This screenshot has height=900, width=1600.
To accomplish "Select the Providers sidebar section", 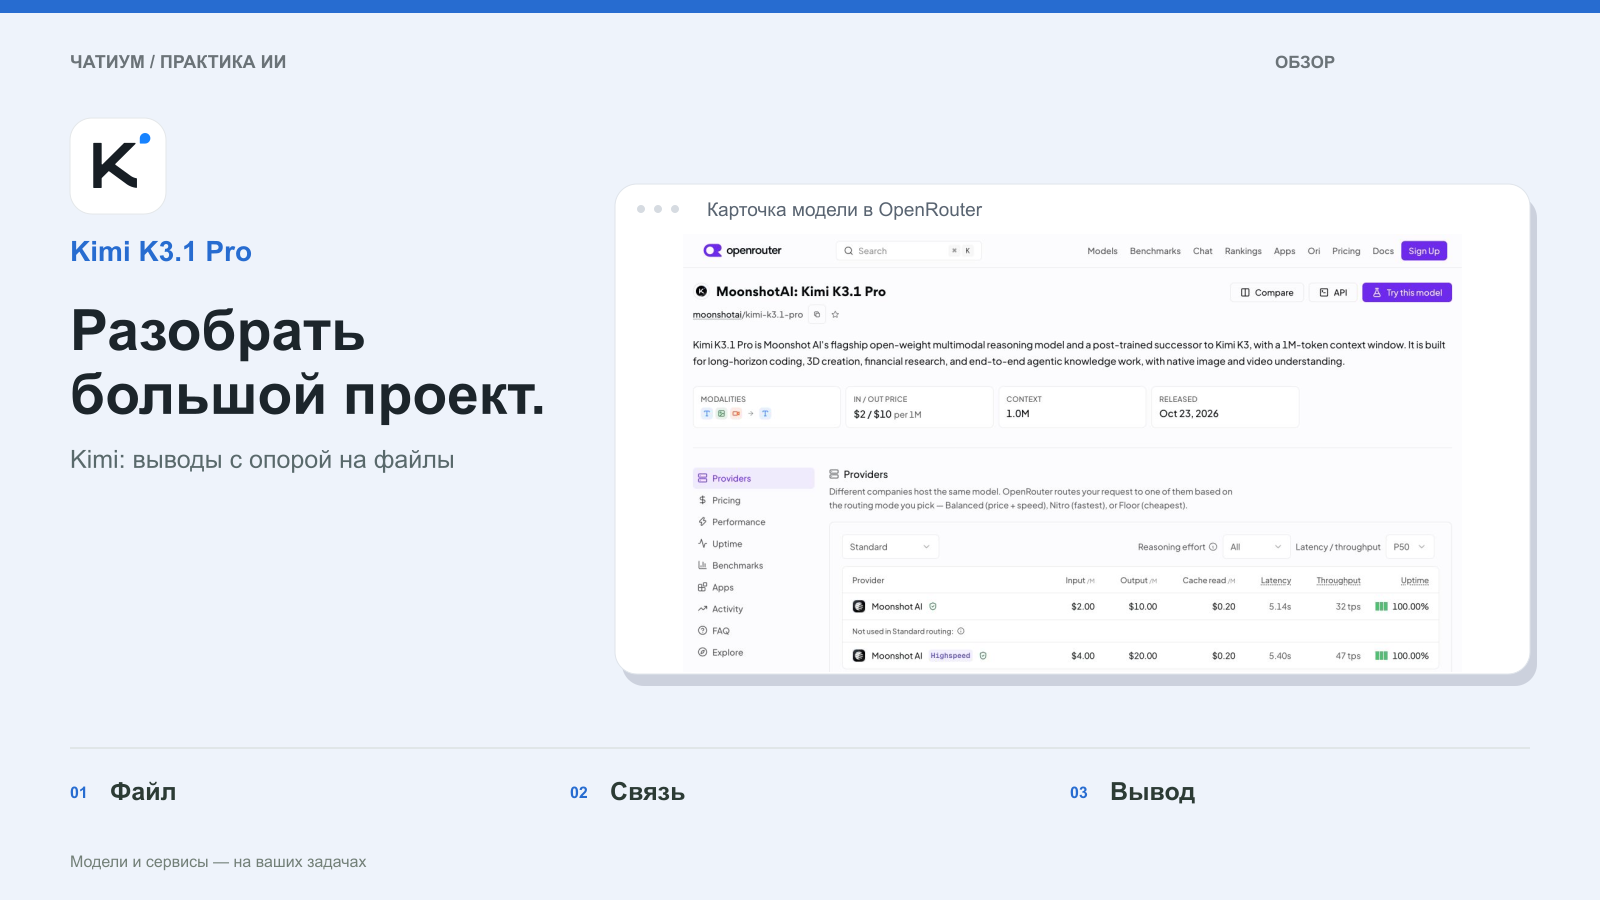I will [x=754, y=478].
